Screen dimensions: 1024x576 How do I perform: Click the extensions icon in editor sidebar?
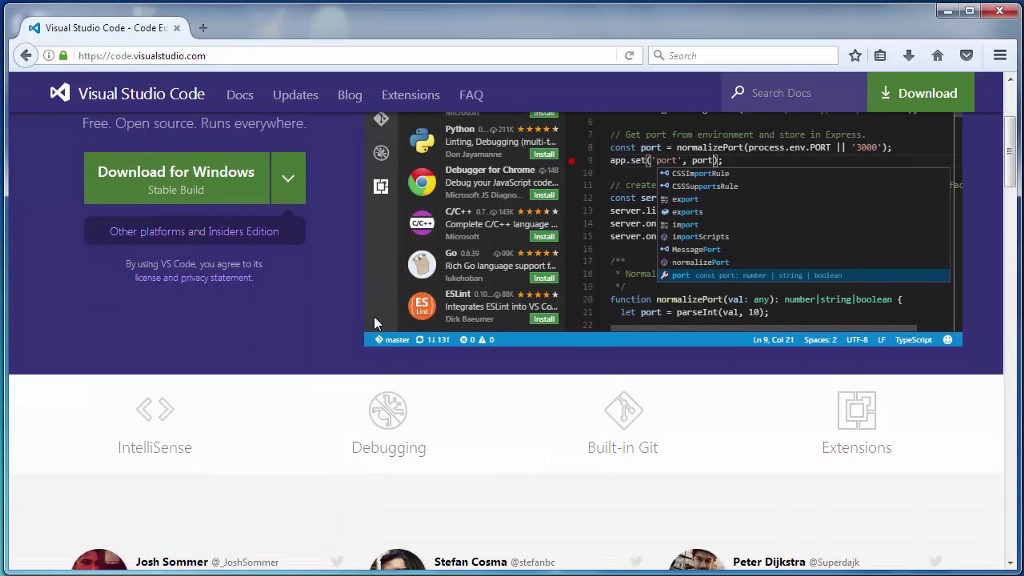pyautogui.click(x=381, y=186)
